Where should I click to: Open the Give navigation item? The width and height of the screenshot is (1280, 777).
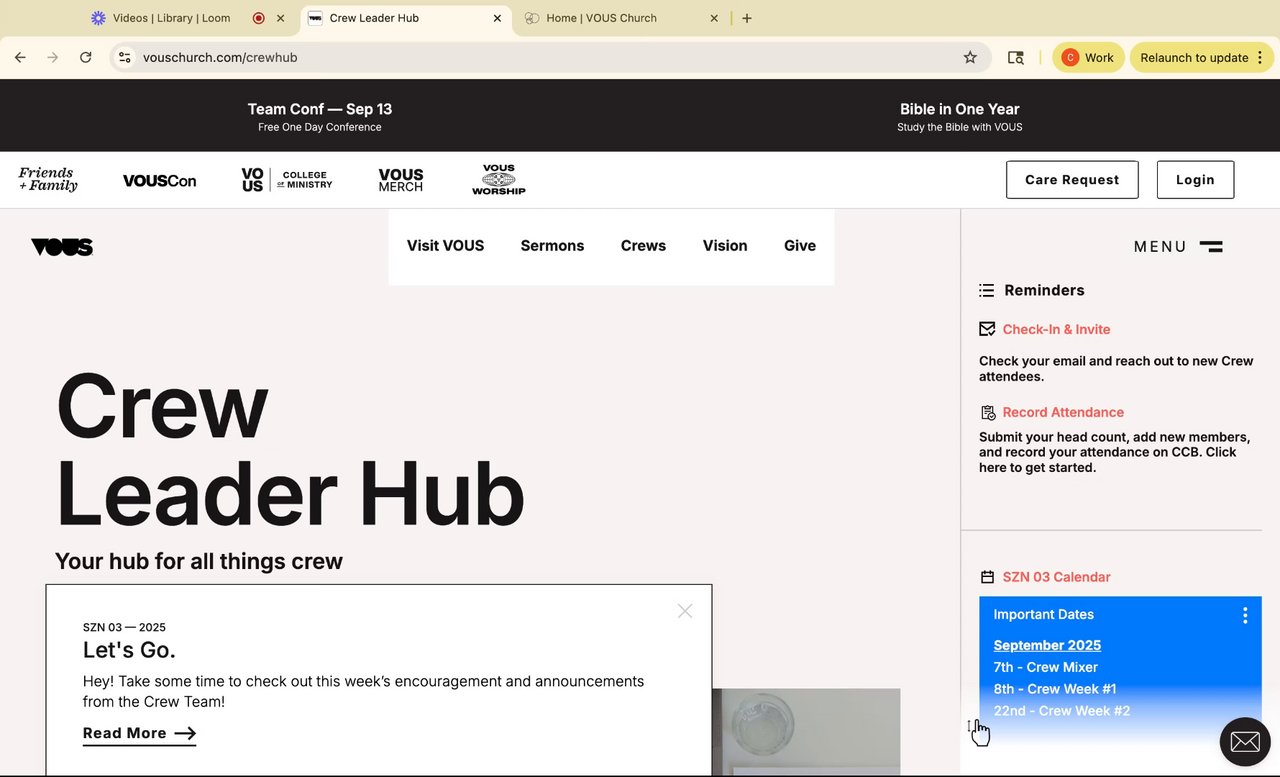(x=800, y=246)
